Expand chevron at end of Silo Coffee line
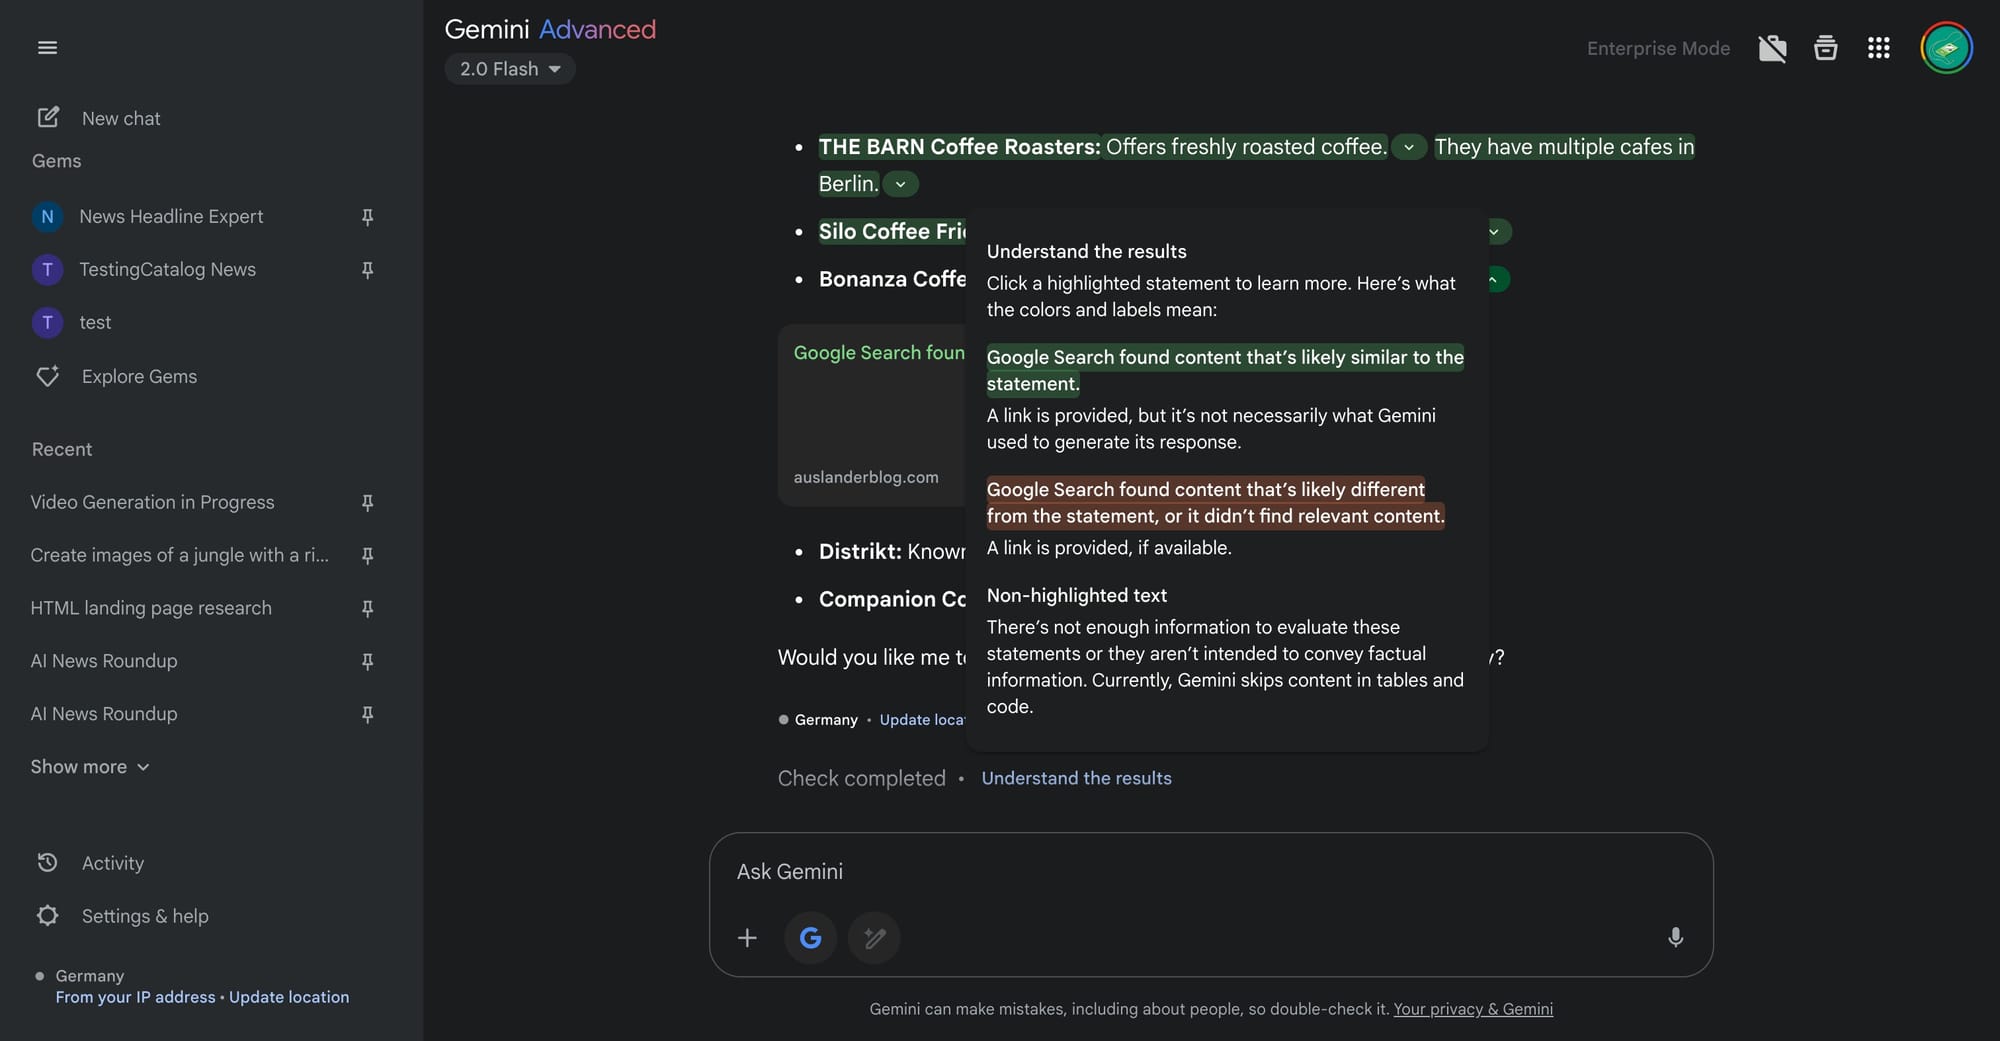This screenshot has height=1041, width=2000. 1495,232
